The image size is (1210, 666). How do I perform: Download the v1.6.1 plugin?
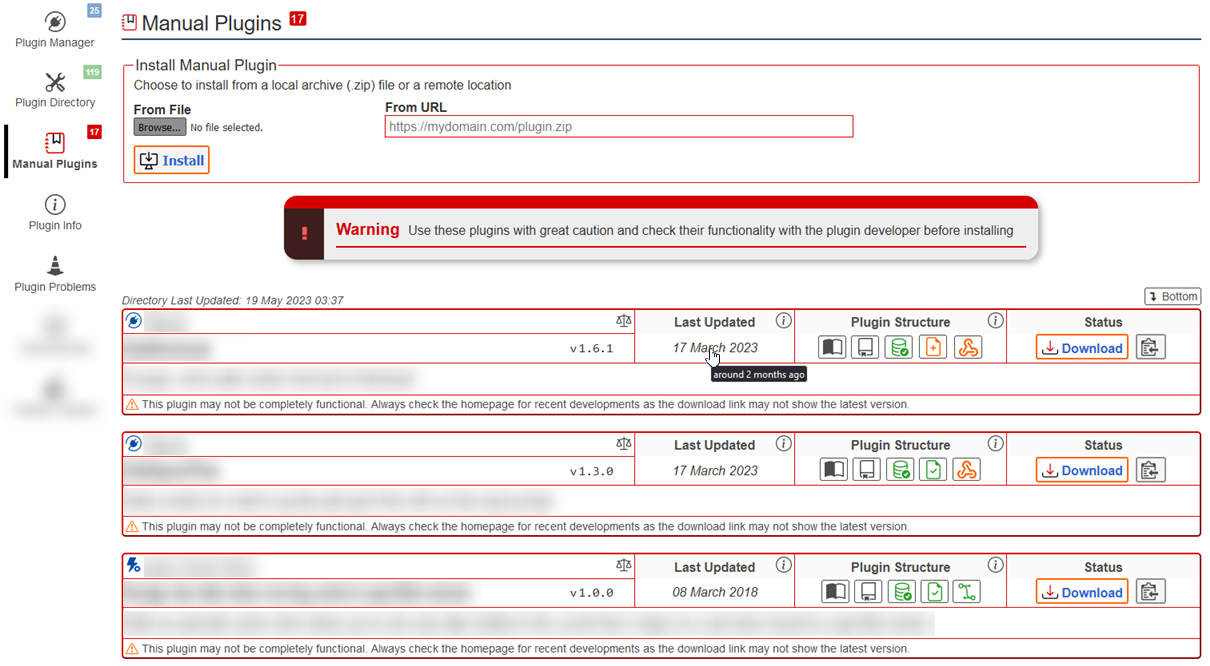(1082, 348)
